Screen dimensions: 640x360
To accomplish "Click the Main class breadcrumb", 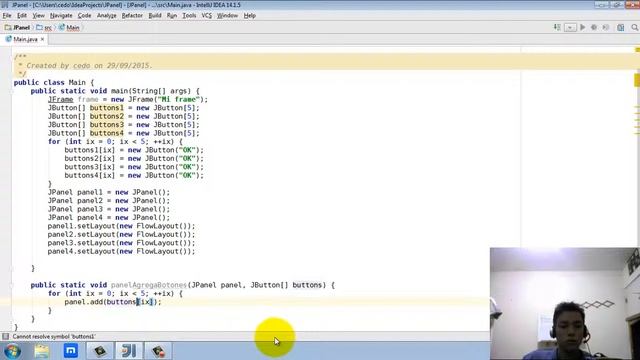I will pos(69,27).
